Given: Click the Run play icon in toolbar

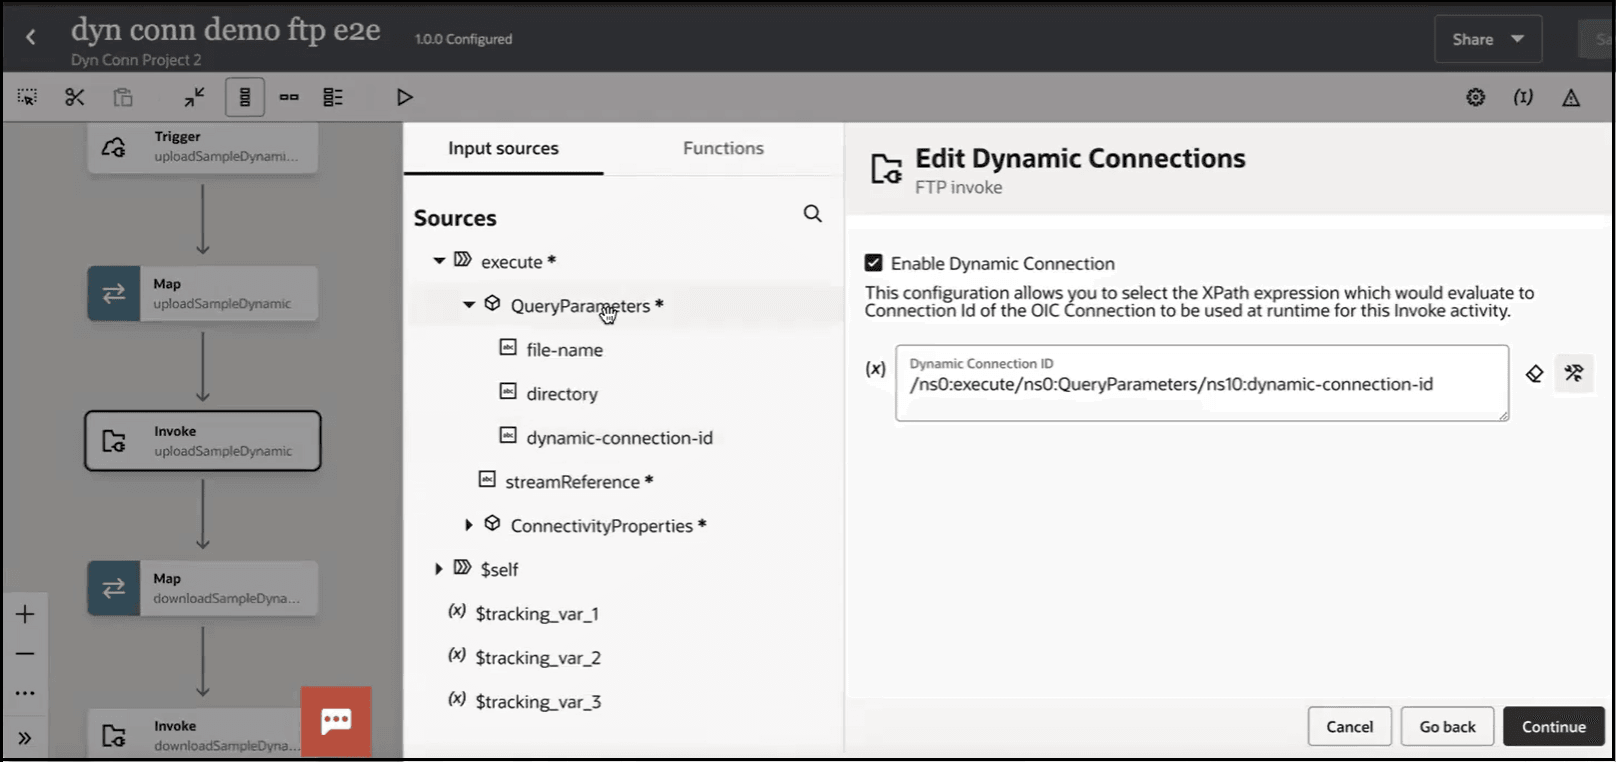Looking at the screenshot, I should pos(404,97).
